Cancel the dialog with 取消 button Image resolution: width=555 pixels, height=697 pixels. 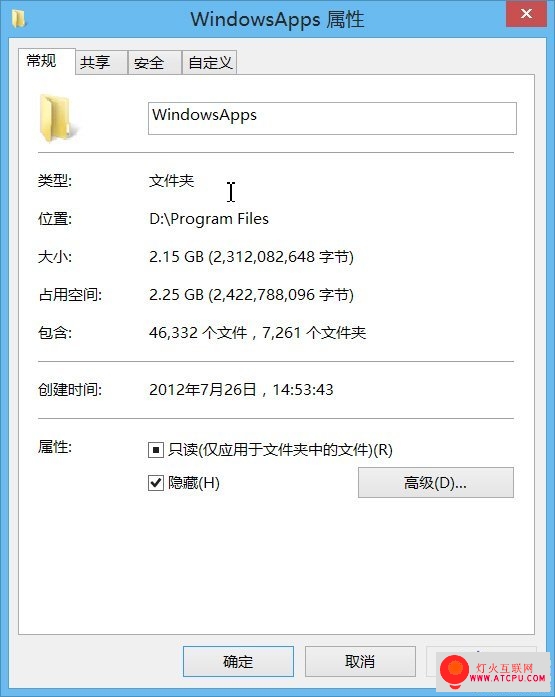click(360, 661)
